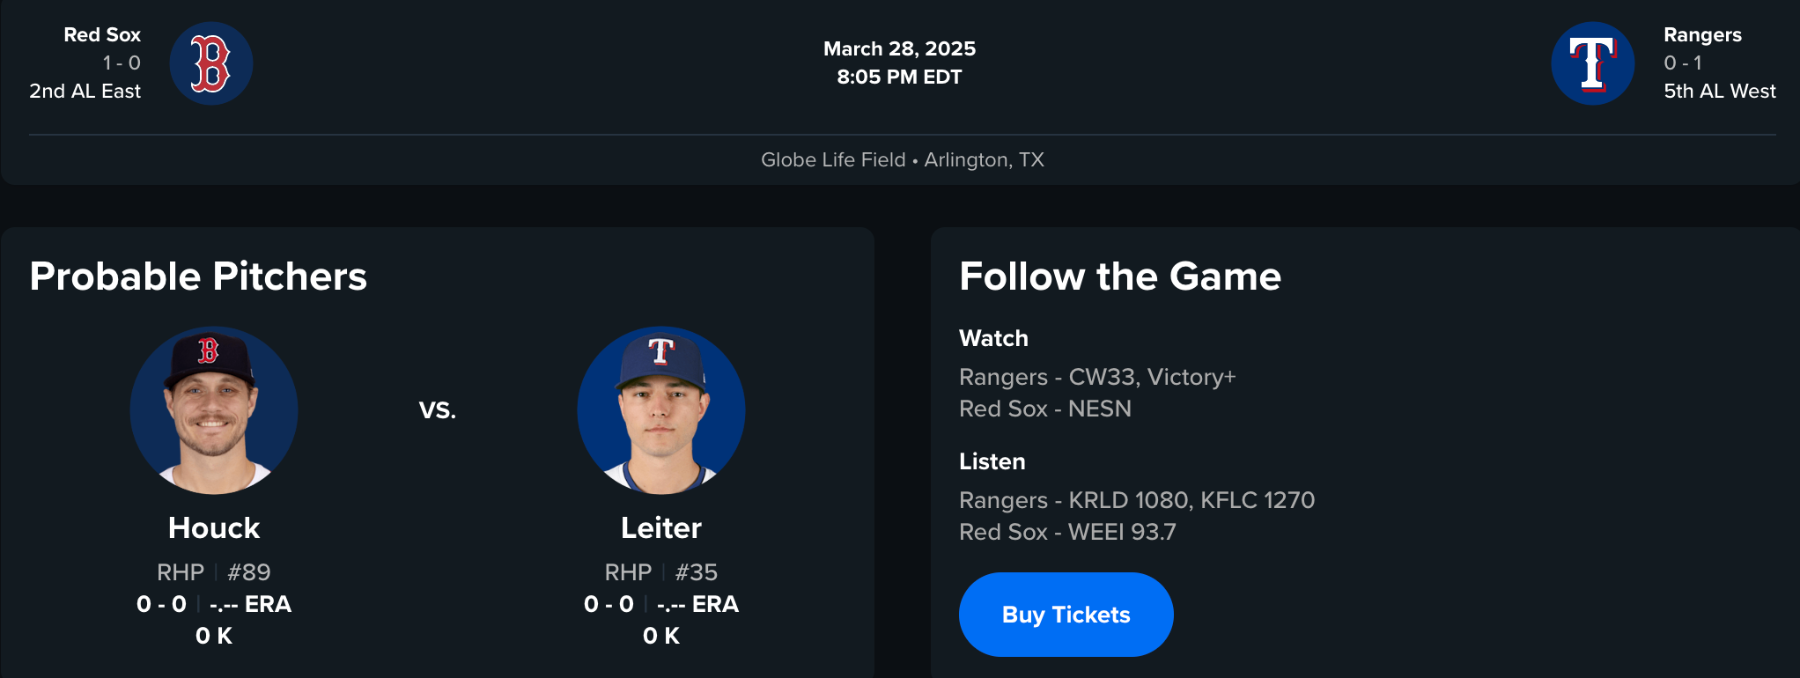Click the Rangers team name
1800x678 pixels.
tap(1702, 35)
